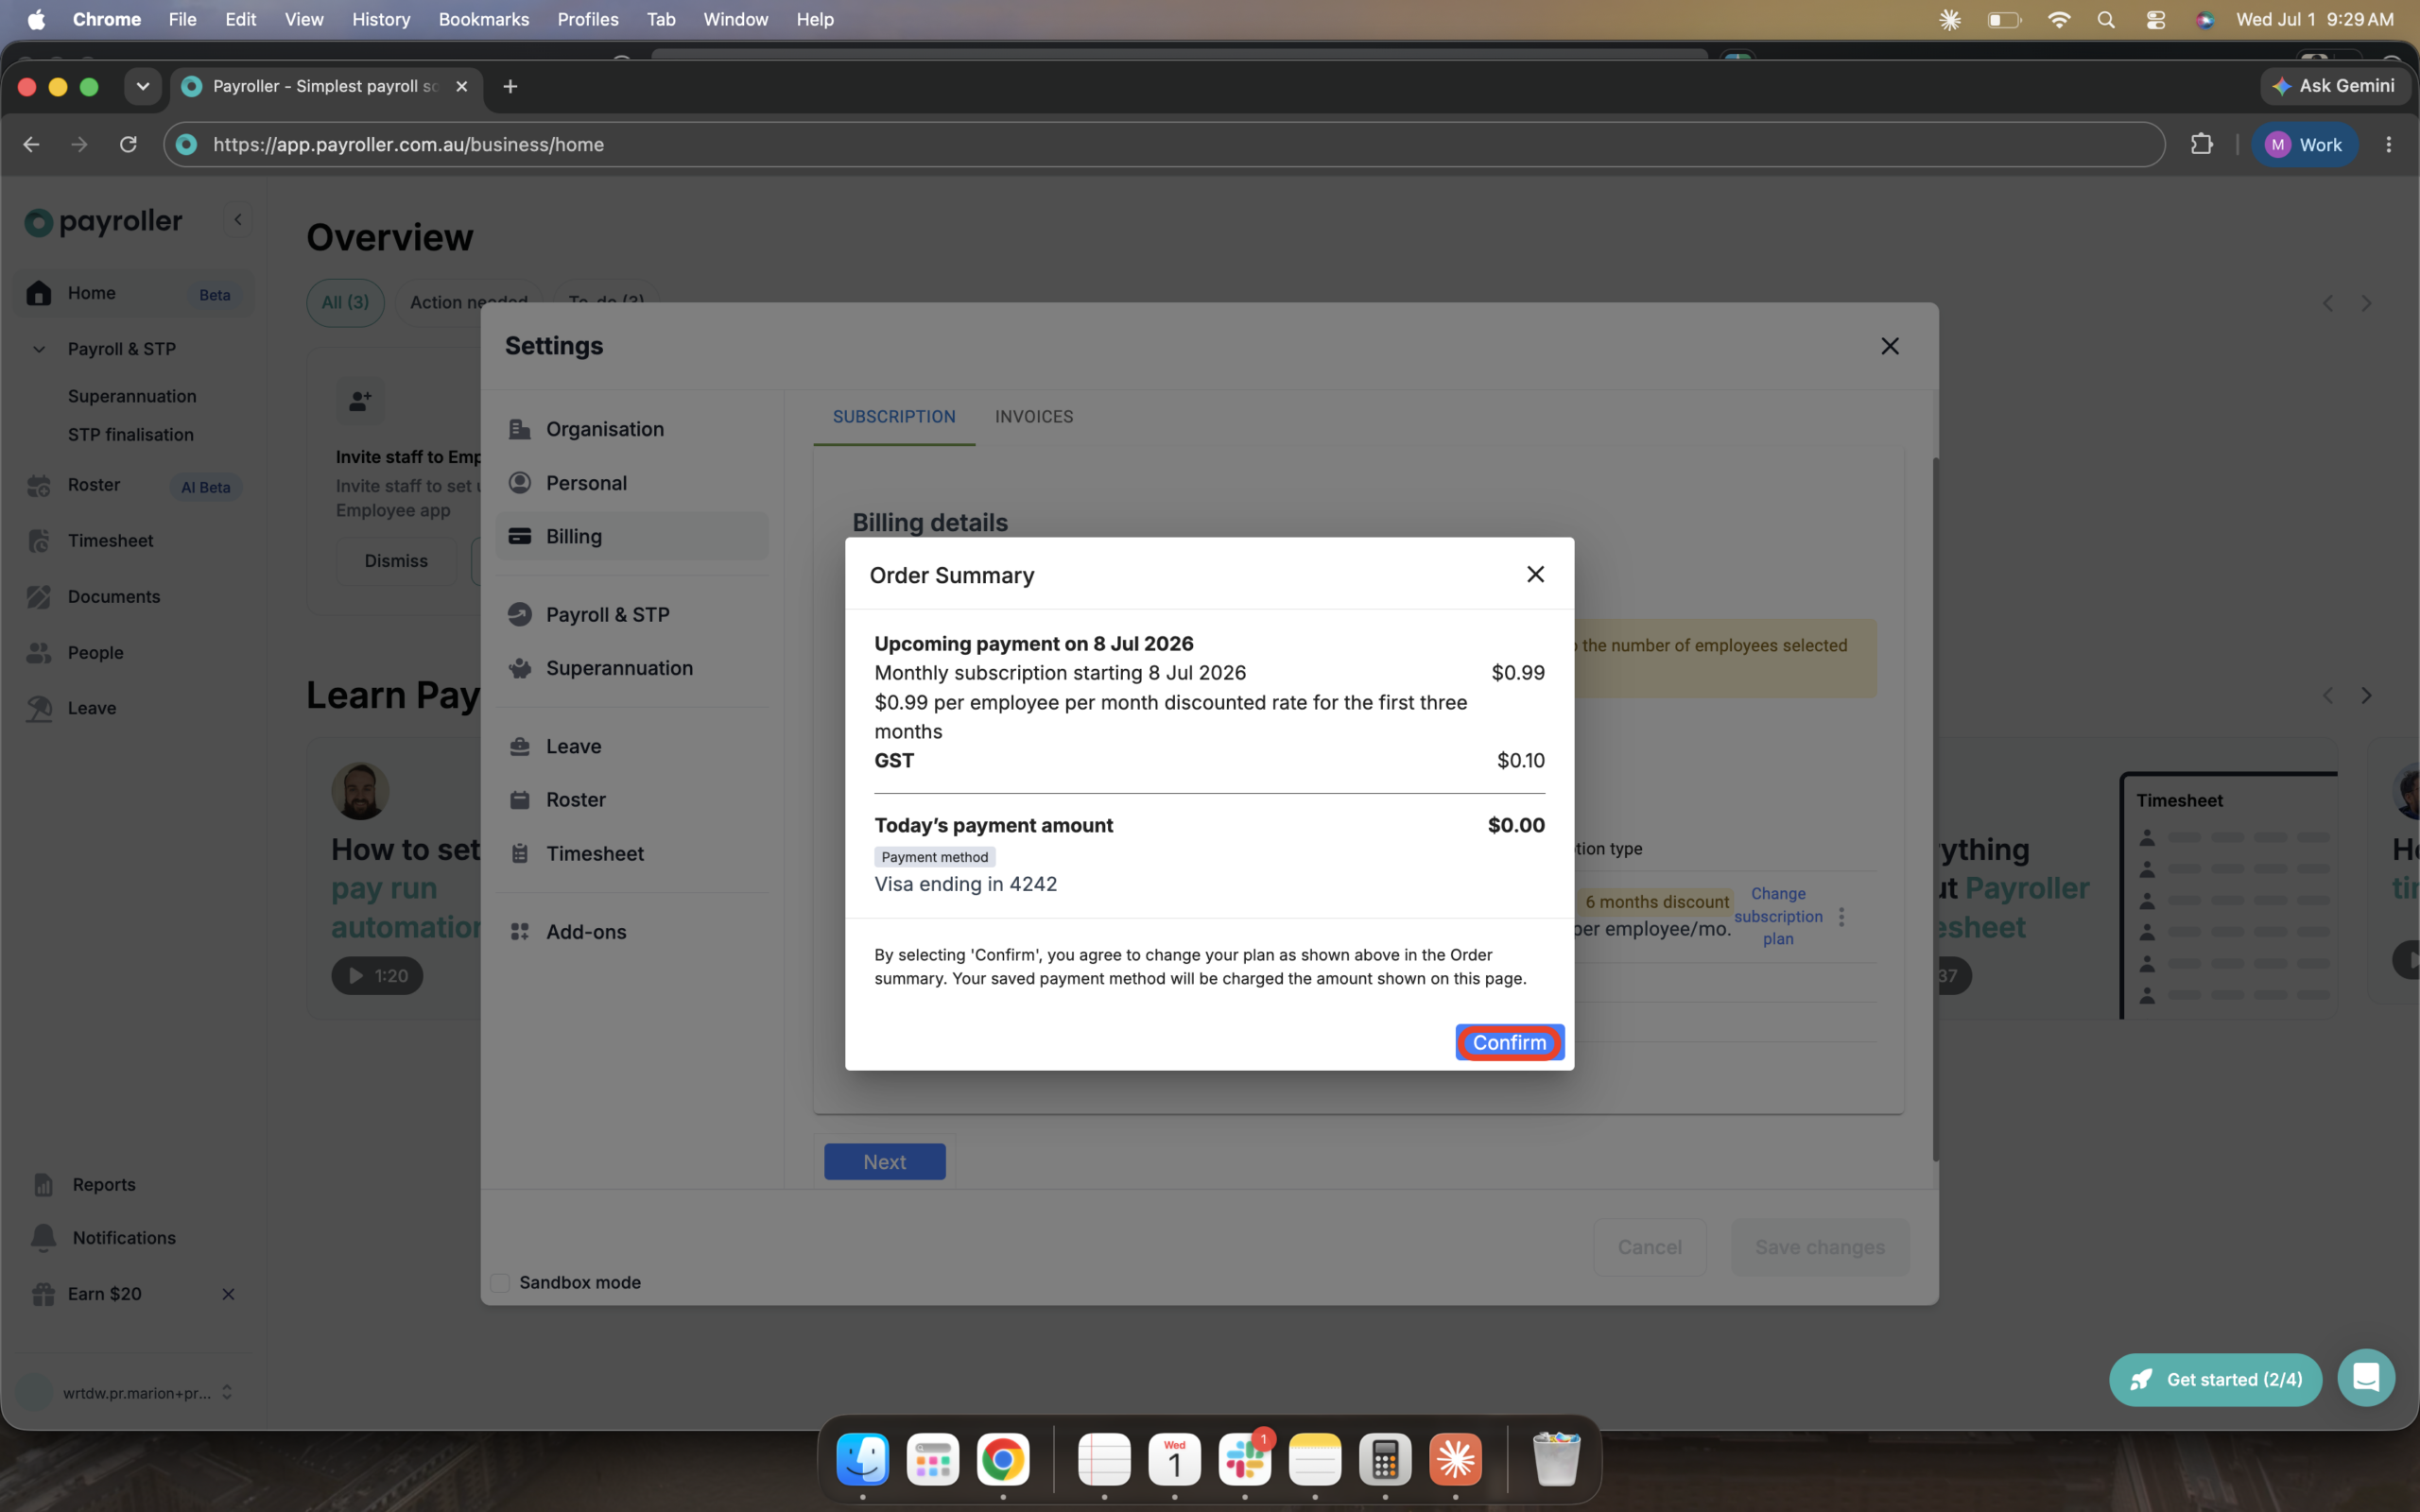2420x1512 pixels.
Task: Open Add-ons settings section
Action: coord(632,932)
